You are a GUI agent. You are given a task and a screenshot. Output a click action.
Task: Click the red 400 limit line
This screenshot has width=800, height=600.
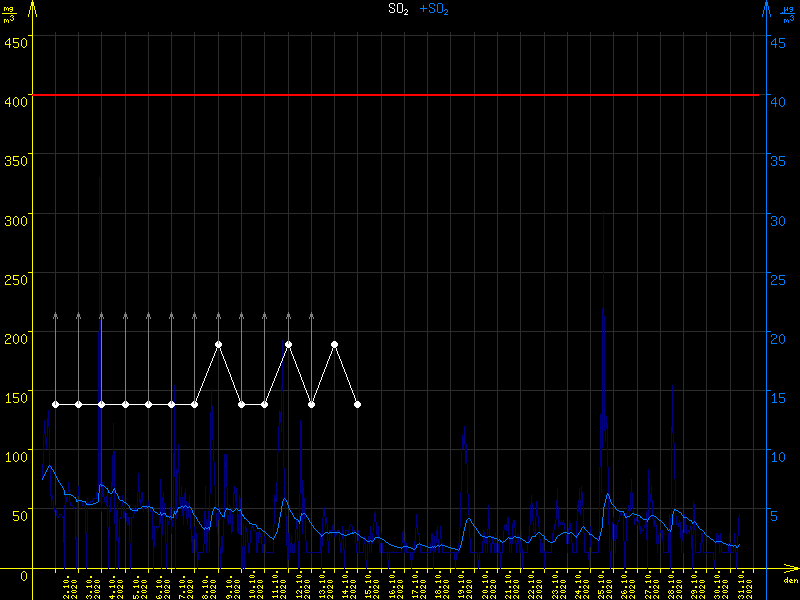tap(400, 95)
